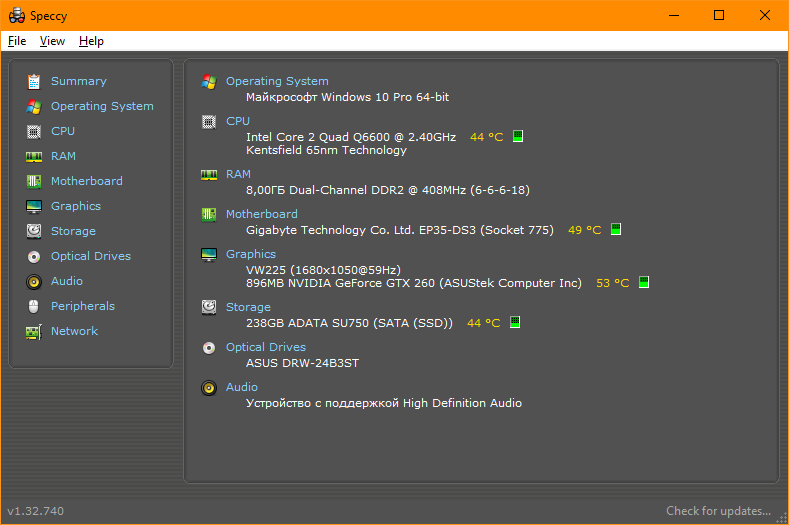789x525 pixels.
Task: Click version number v1.32.740 in status bar
Action: (35, 511)
